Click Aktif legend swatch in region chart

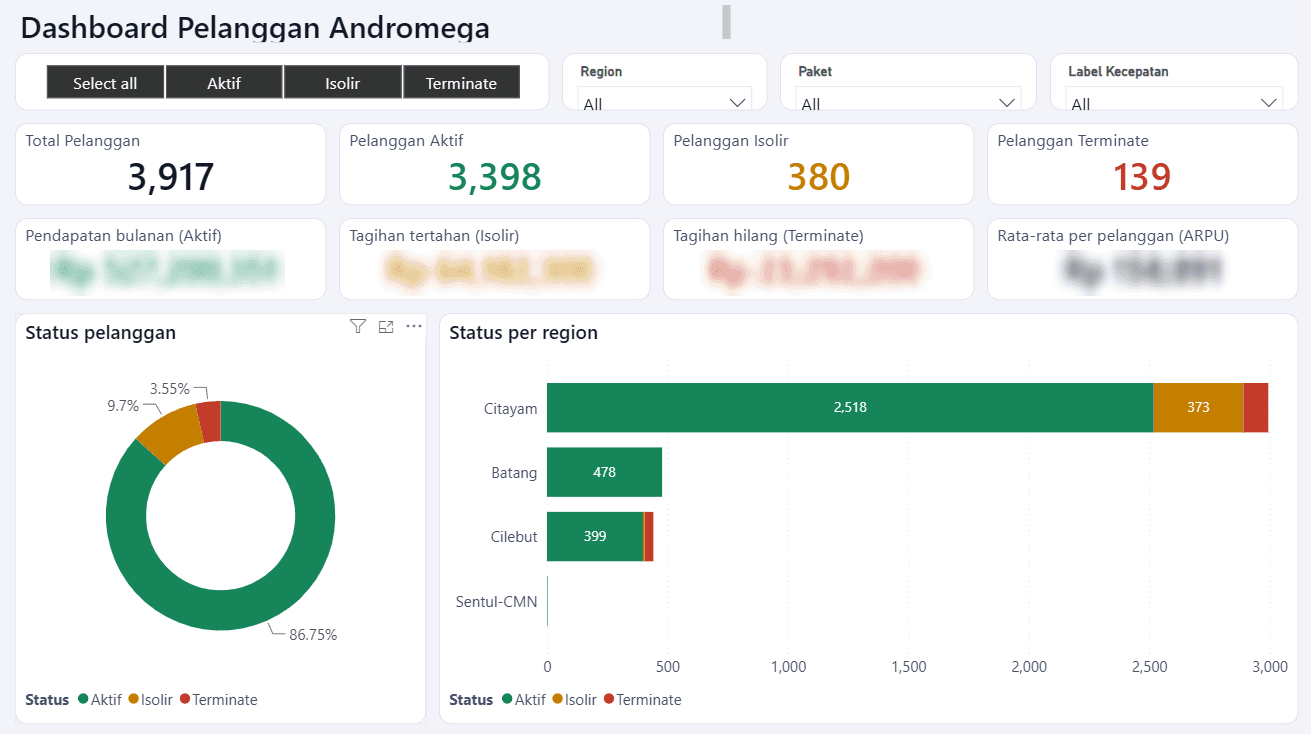coord(507,700)
